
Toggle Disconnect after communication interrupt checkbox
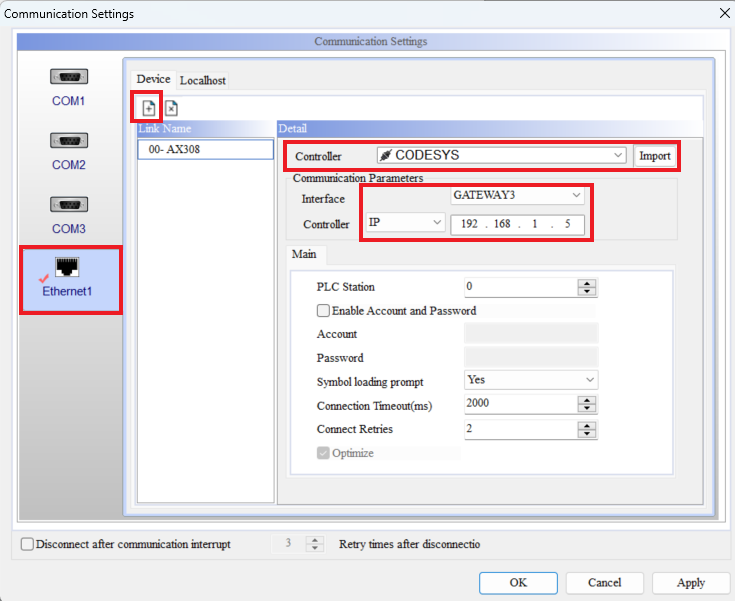tap(28, 544)
